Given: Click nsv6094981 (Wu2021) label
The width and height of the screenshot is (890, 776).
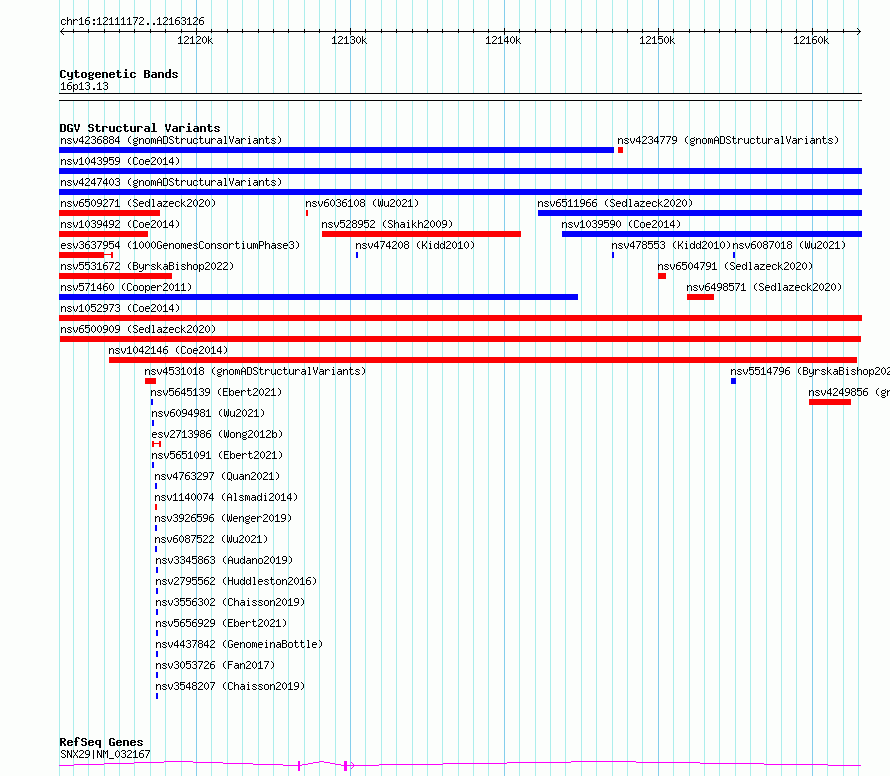Looking at the screenshot, I should coord(208,413).
